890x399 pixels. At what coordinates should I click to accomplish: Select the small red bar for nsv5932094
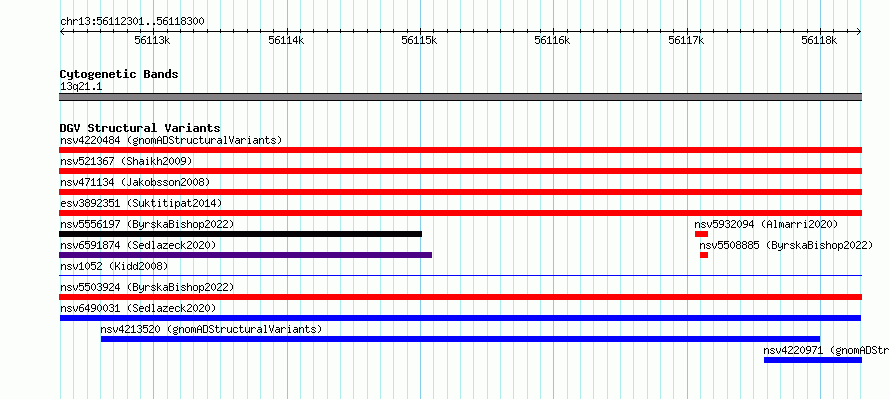pyautogui.click(x=702, y=234)
